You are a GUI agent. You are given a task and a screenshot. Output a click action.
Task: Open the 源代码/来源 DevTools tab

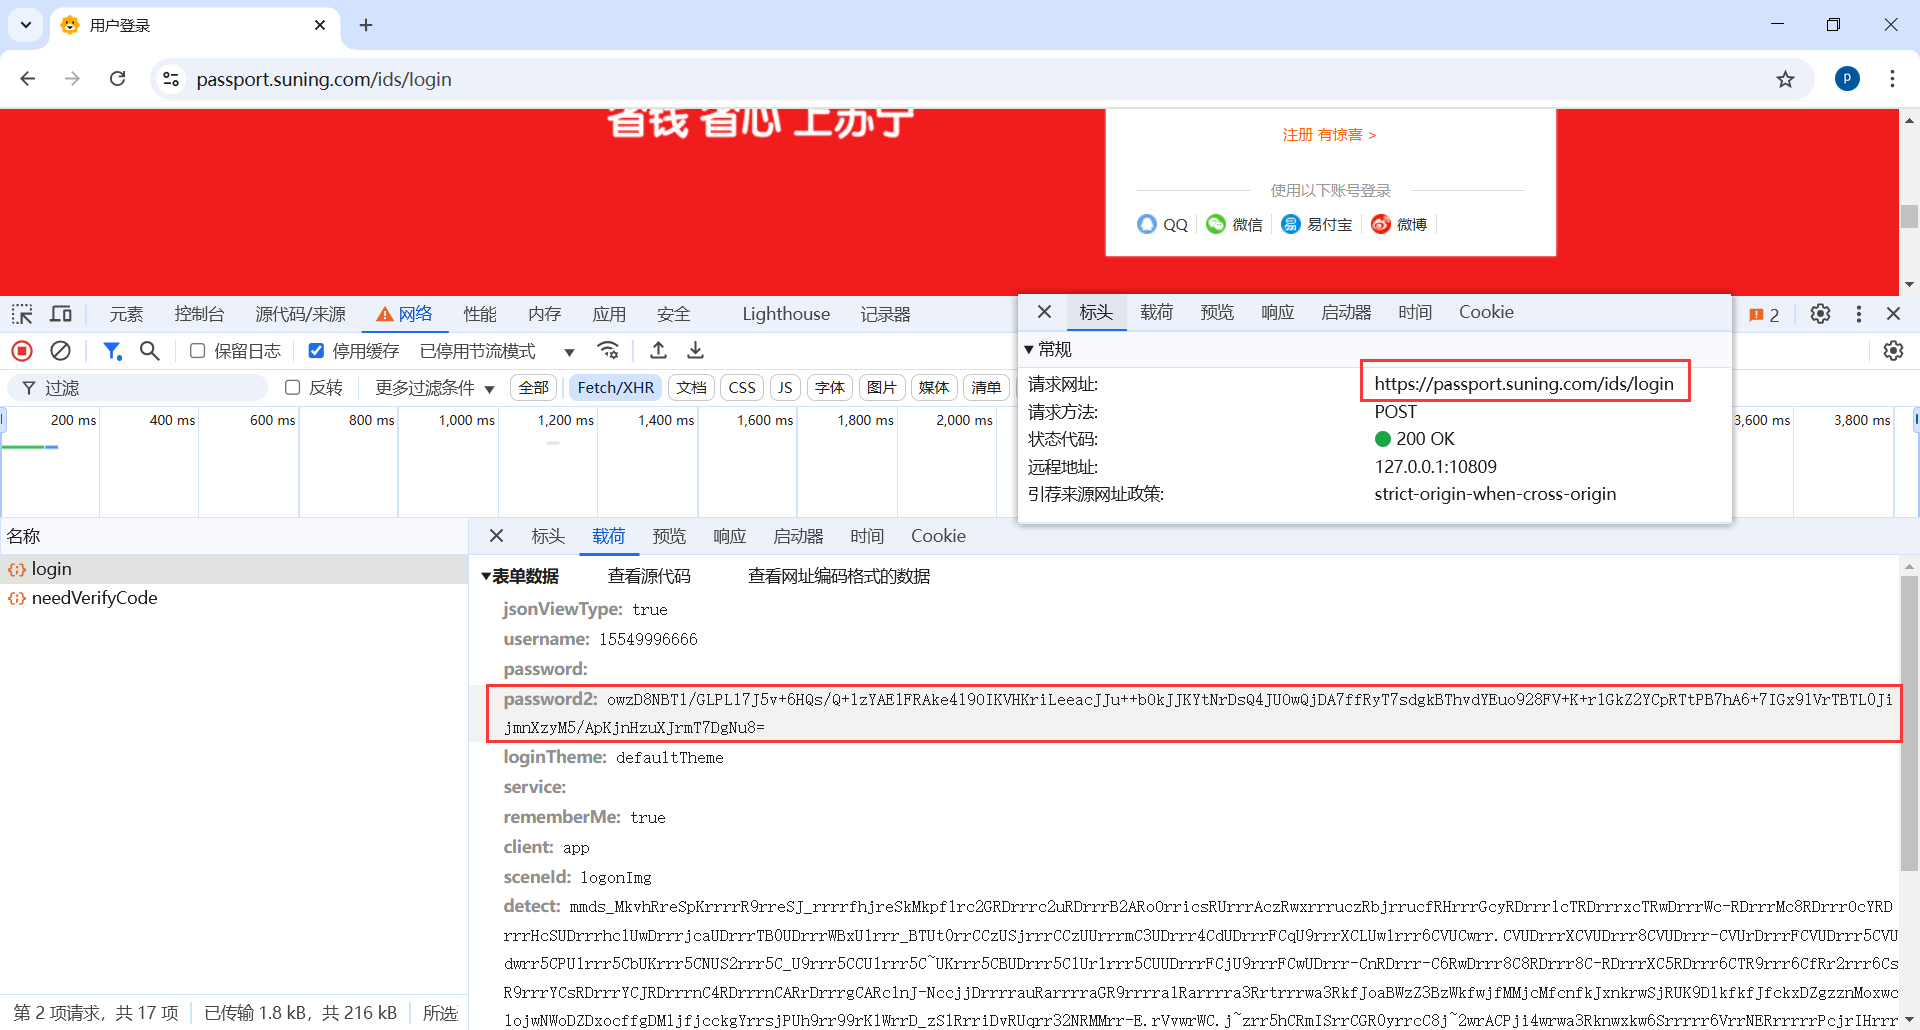[300, 314]
